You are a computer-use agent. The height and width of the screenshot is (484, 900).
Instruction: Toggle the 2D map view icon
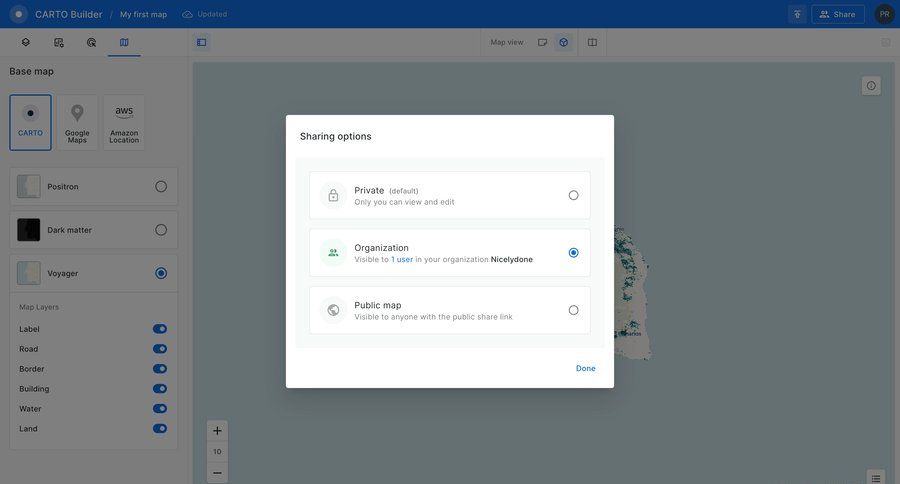point(542,42)
